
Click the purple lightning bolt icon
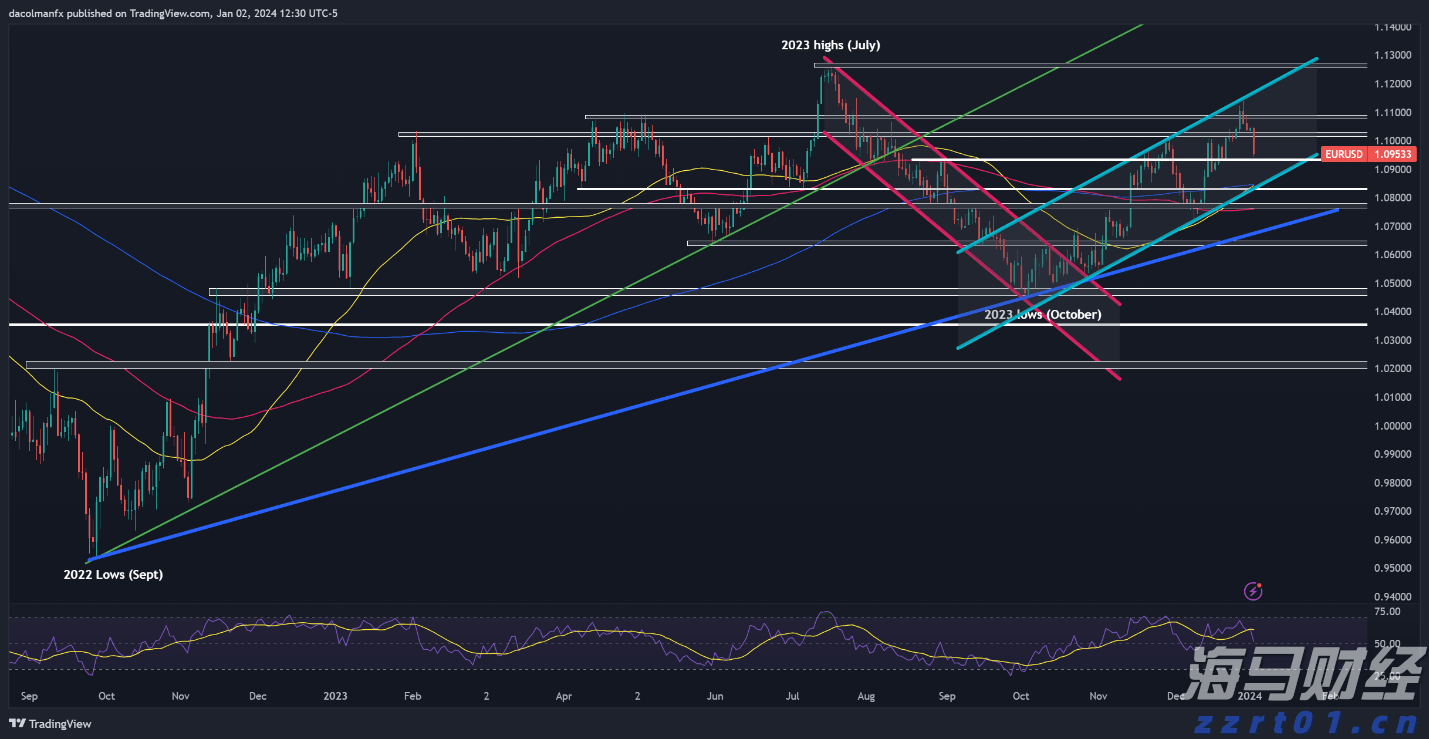pyautogui.click(x=1253, y=591)
